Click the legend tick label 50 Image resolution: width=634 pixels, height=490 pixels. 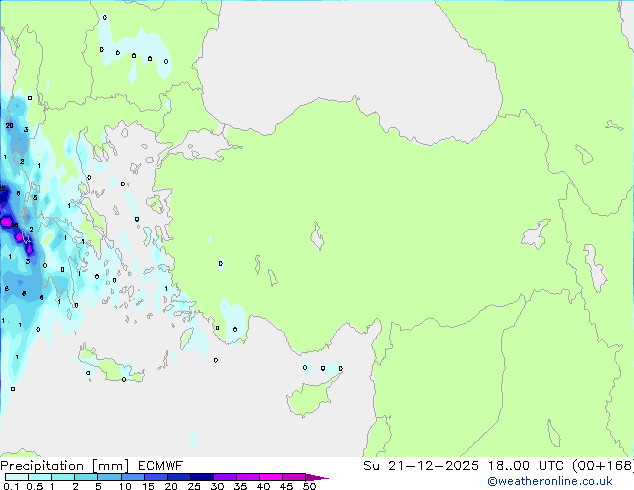point(309,487)
